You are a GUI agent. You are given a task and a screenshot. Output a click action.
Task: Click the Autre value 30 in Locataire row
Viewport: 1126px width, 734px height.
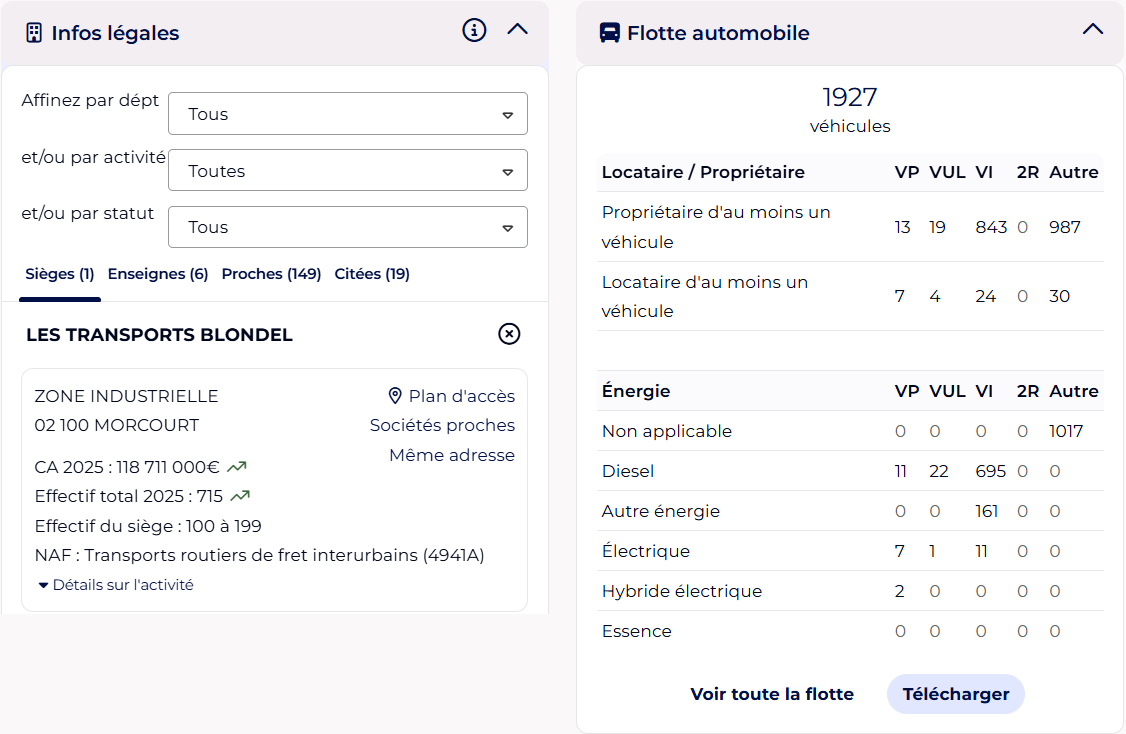click(x=1059, y=296)
